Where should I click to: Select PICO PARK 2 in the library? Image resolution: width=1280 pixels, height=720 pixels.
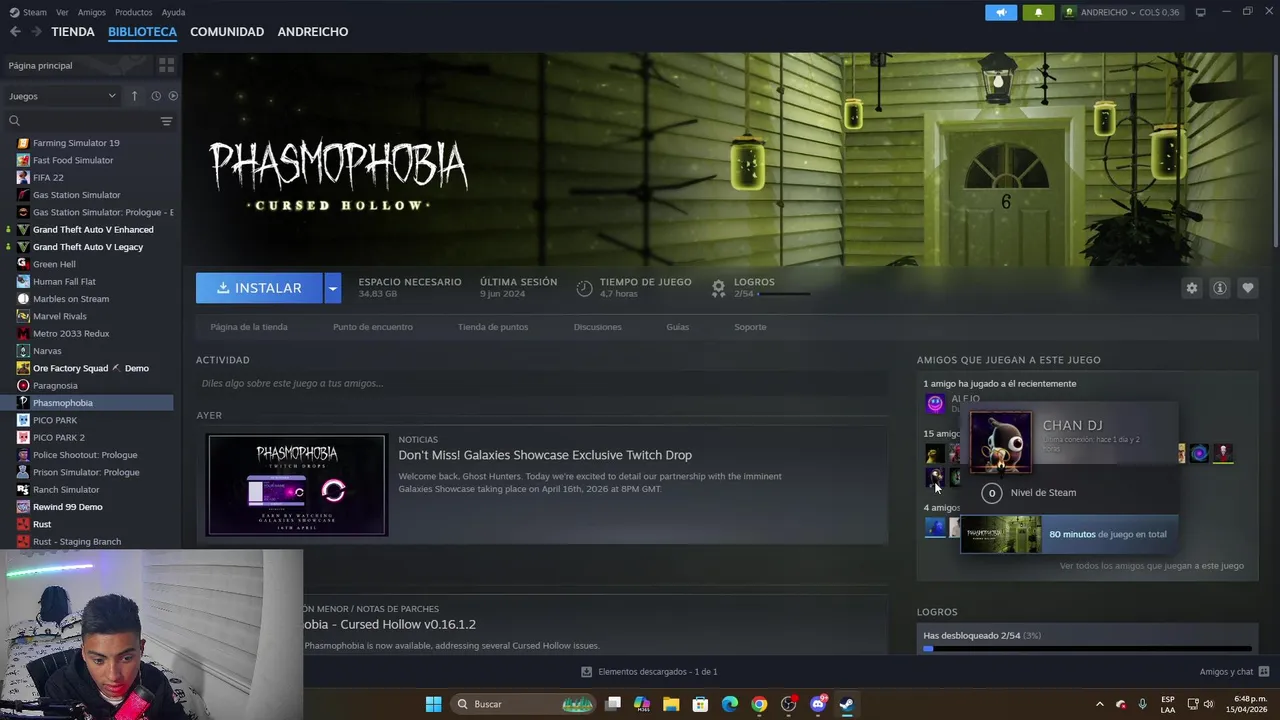point(59,438)
